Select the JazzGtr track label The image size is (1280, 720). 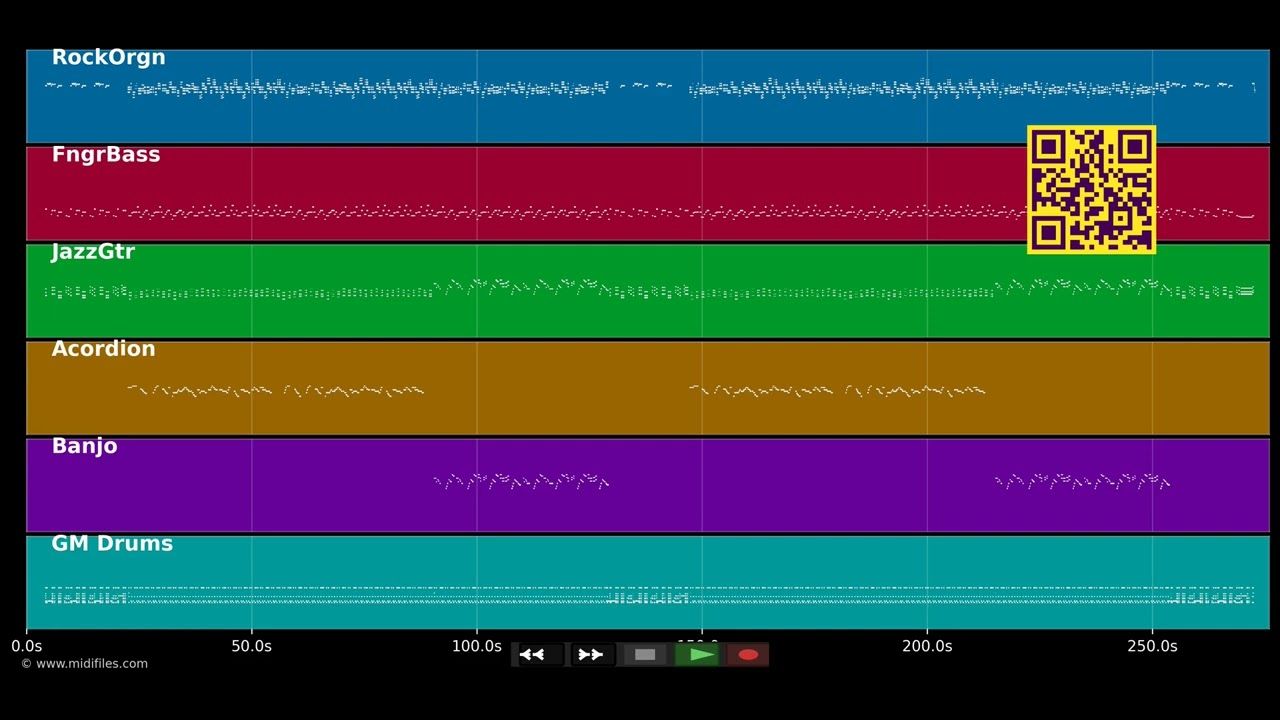[93, 252]
